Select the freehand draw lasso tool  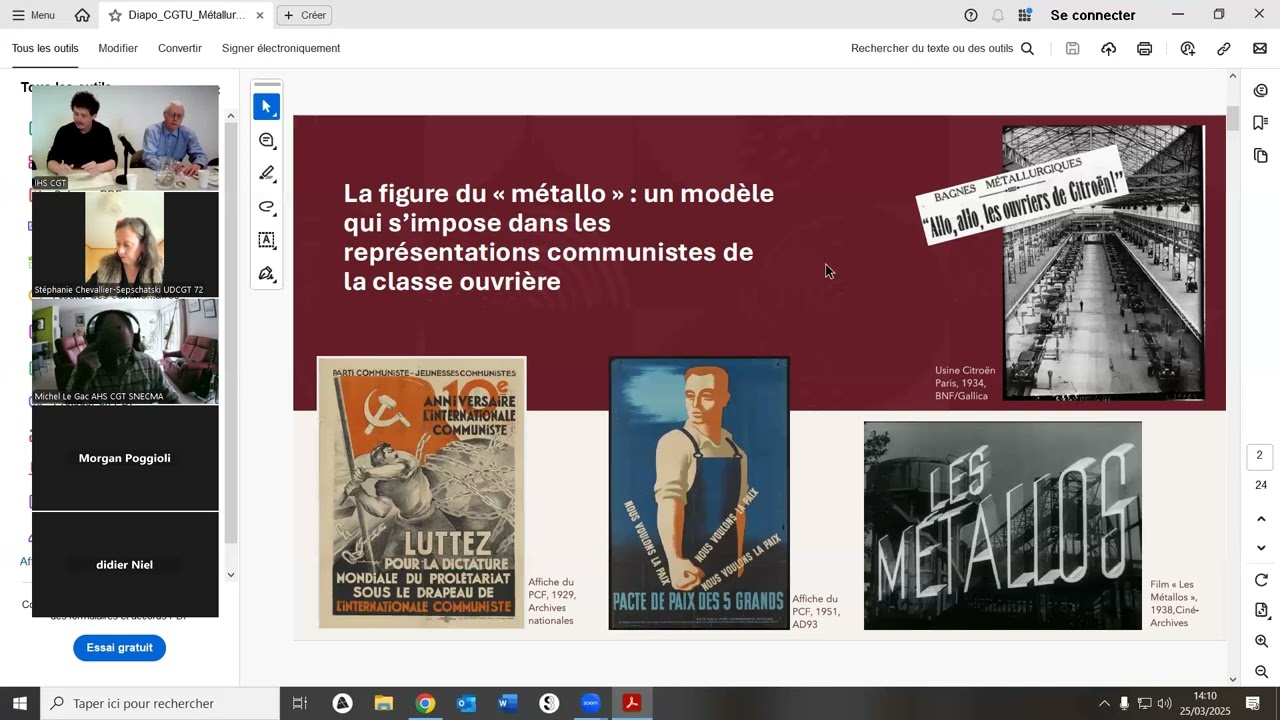pos(267,207)
